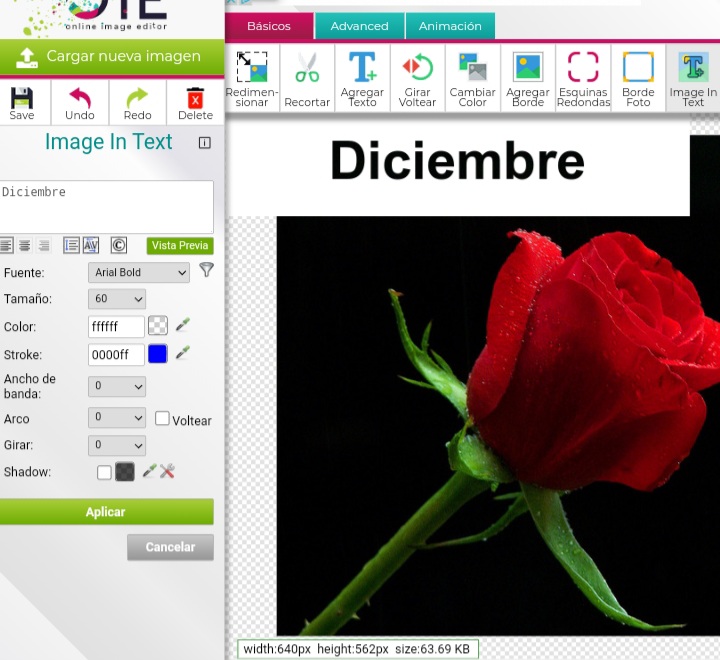Select the Recortar crop tool
The width and height of the screenshot is (720, 660).
tap(307, 79)
